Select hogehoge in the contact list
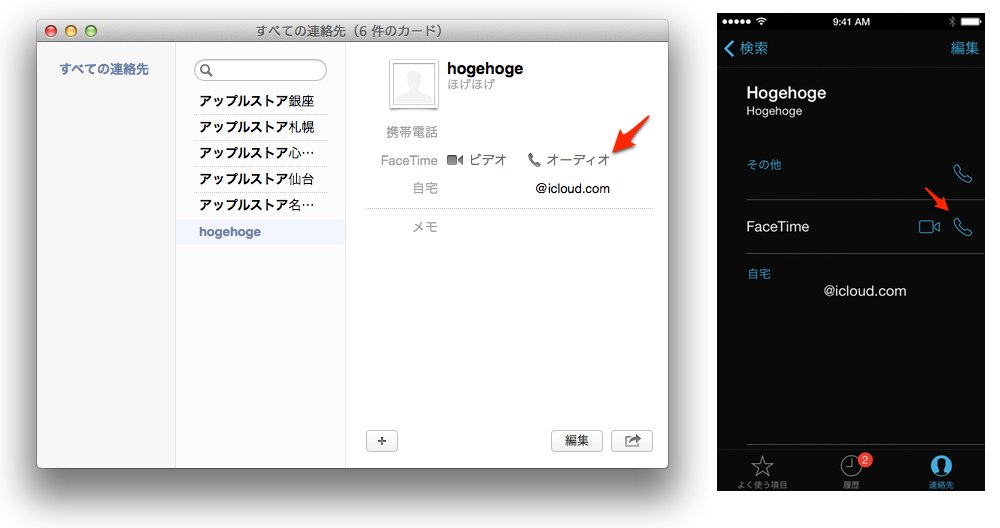1000x528 pixels. (x=260, y=231)
